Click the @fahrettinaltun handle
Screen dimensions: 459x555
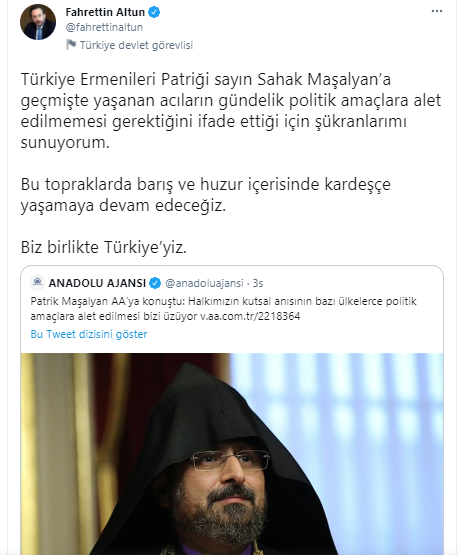(x=104, y=27)
